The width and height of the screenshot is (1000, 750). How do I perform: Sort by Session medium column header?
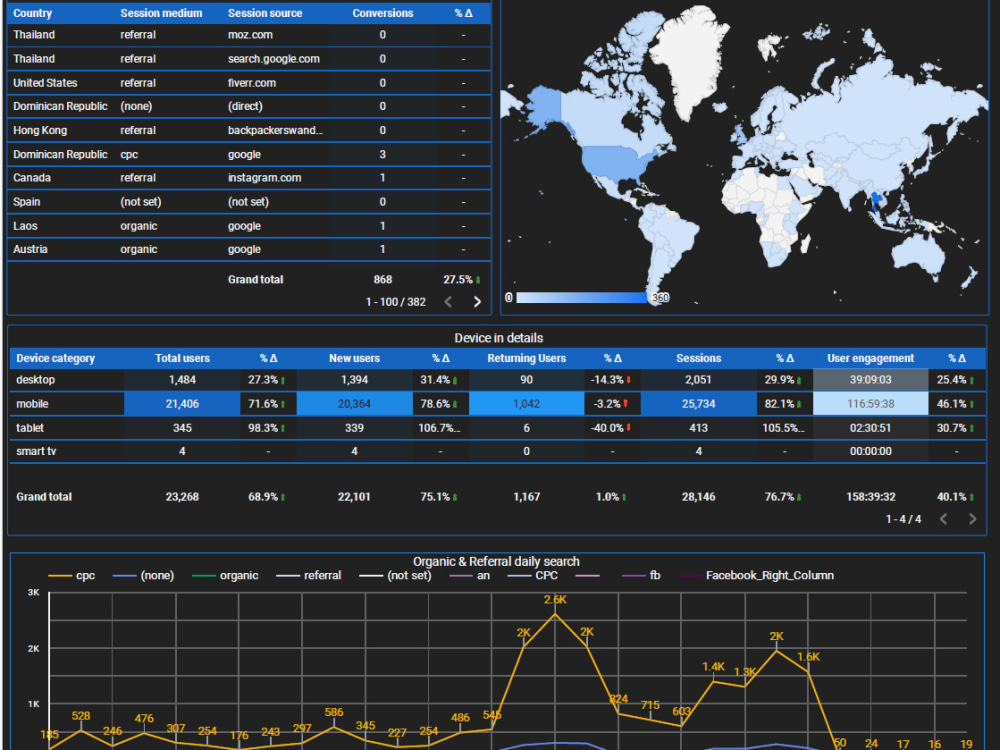click(161, 13)
